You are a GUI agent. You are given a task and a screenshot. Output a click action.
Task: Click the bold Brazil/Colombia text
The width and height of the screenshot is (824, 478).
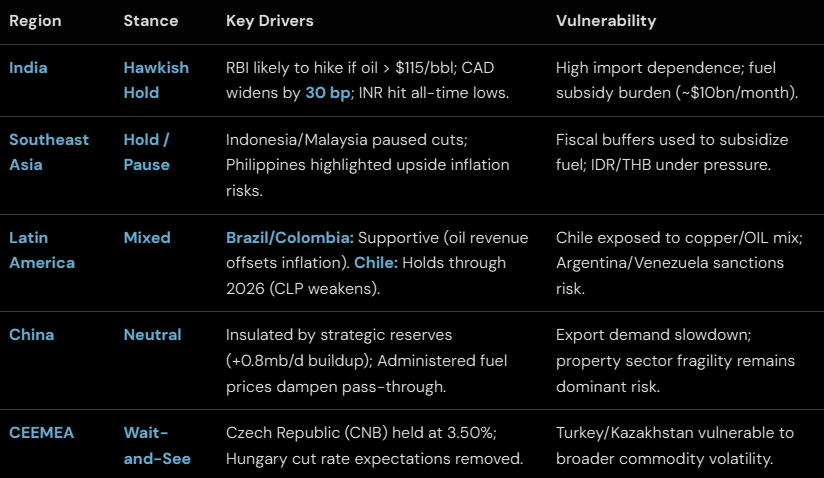tap(289, 238)
